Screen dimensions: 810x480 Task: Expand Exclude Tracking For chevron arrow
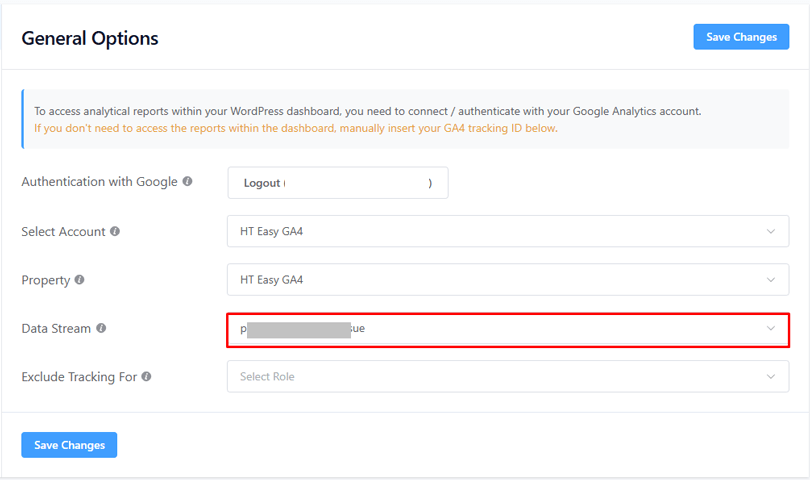pos(770,377)
